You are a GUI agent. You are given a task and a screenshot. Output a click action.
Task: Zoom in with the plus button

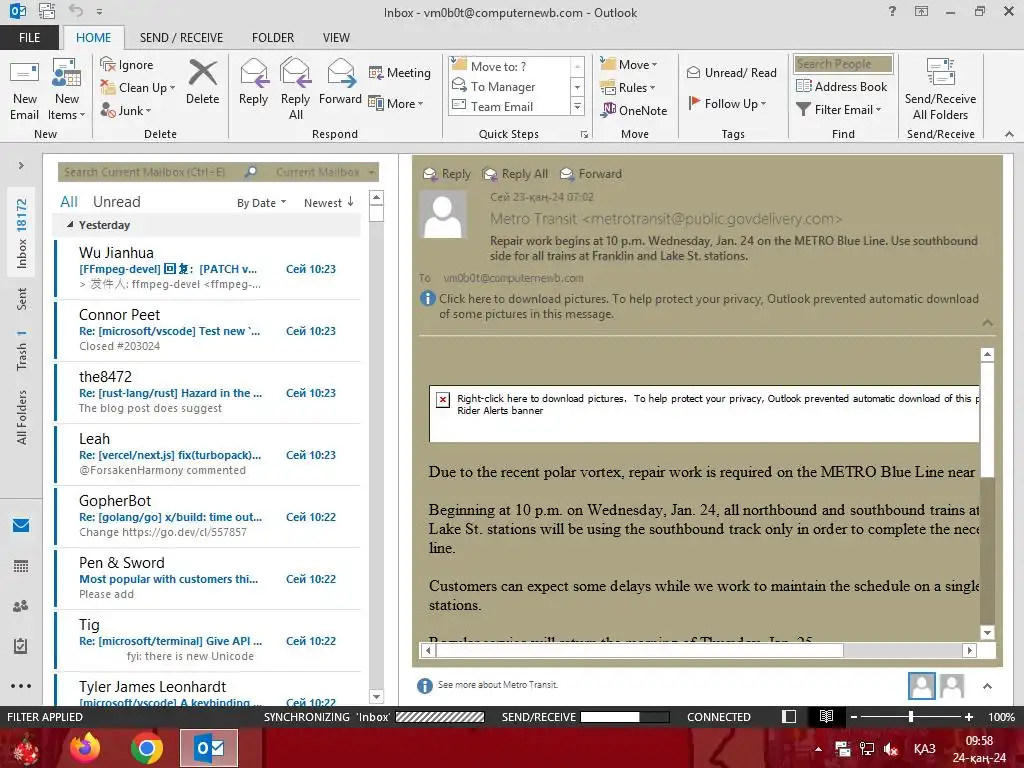point(969,716)
